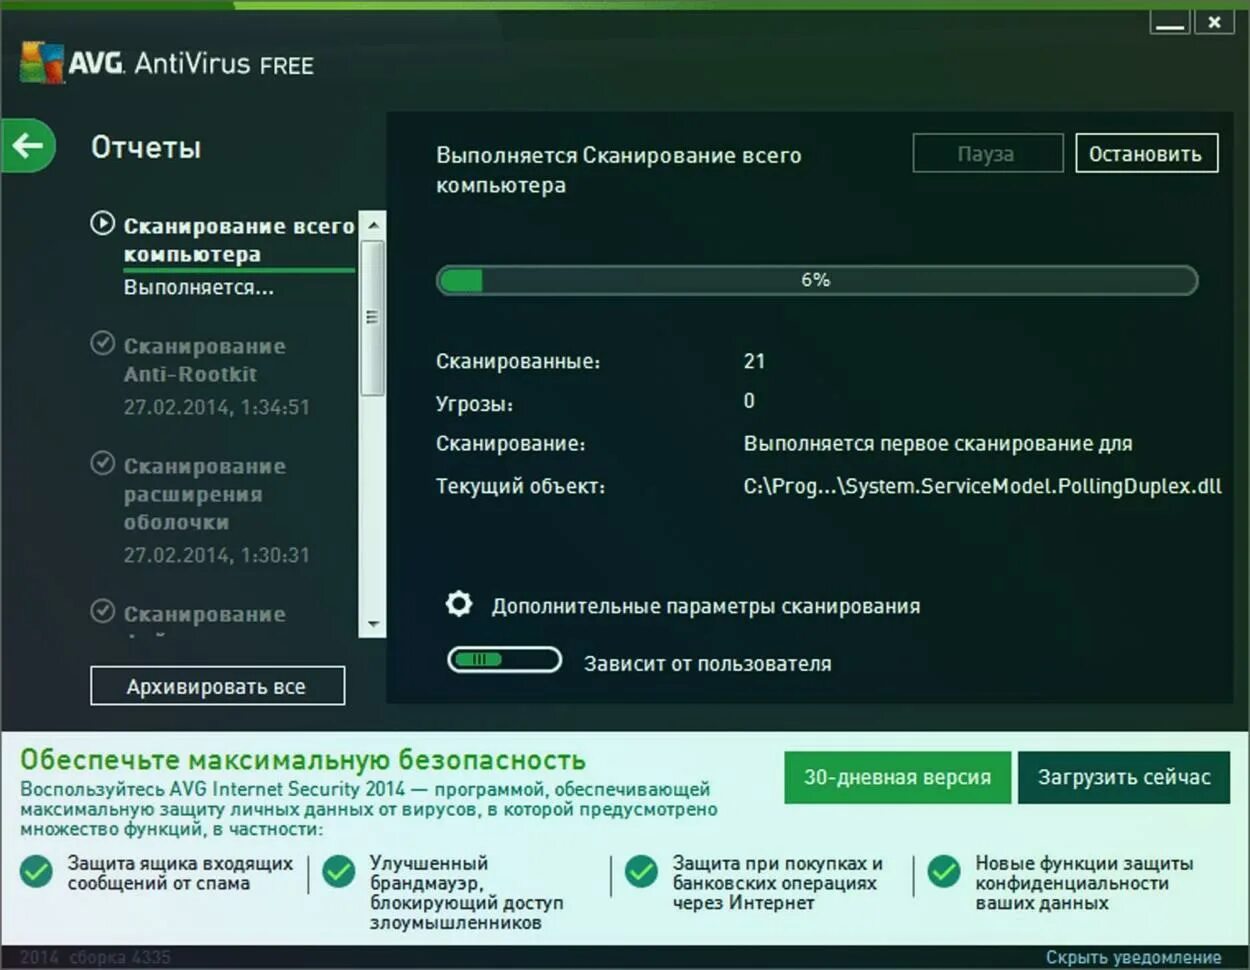Click the Выполняется первое сканирование для text
Image resolution: width=1250 pixels, height=970 pixels.
tap(938, 443)
